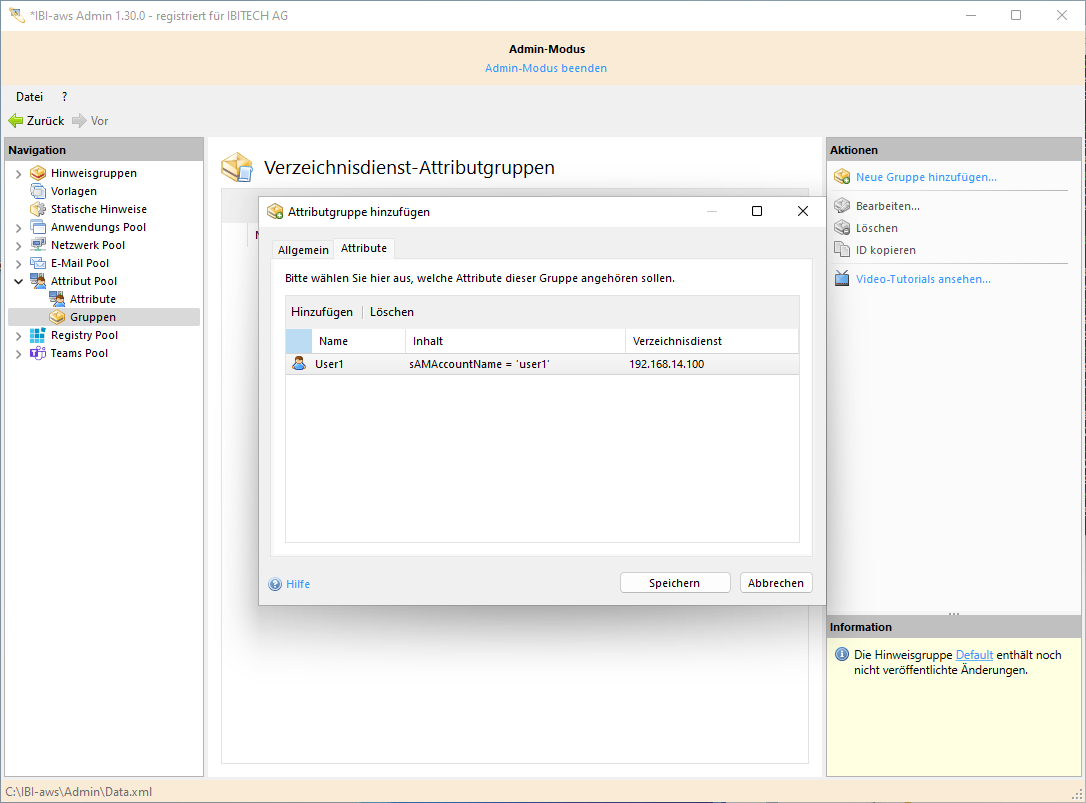Click the Statische Hinweise icon
This screenshot has height=803, width=1086.
click(x=38, y=209)
